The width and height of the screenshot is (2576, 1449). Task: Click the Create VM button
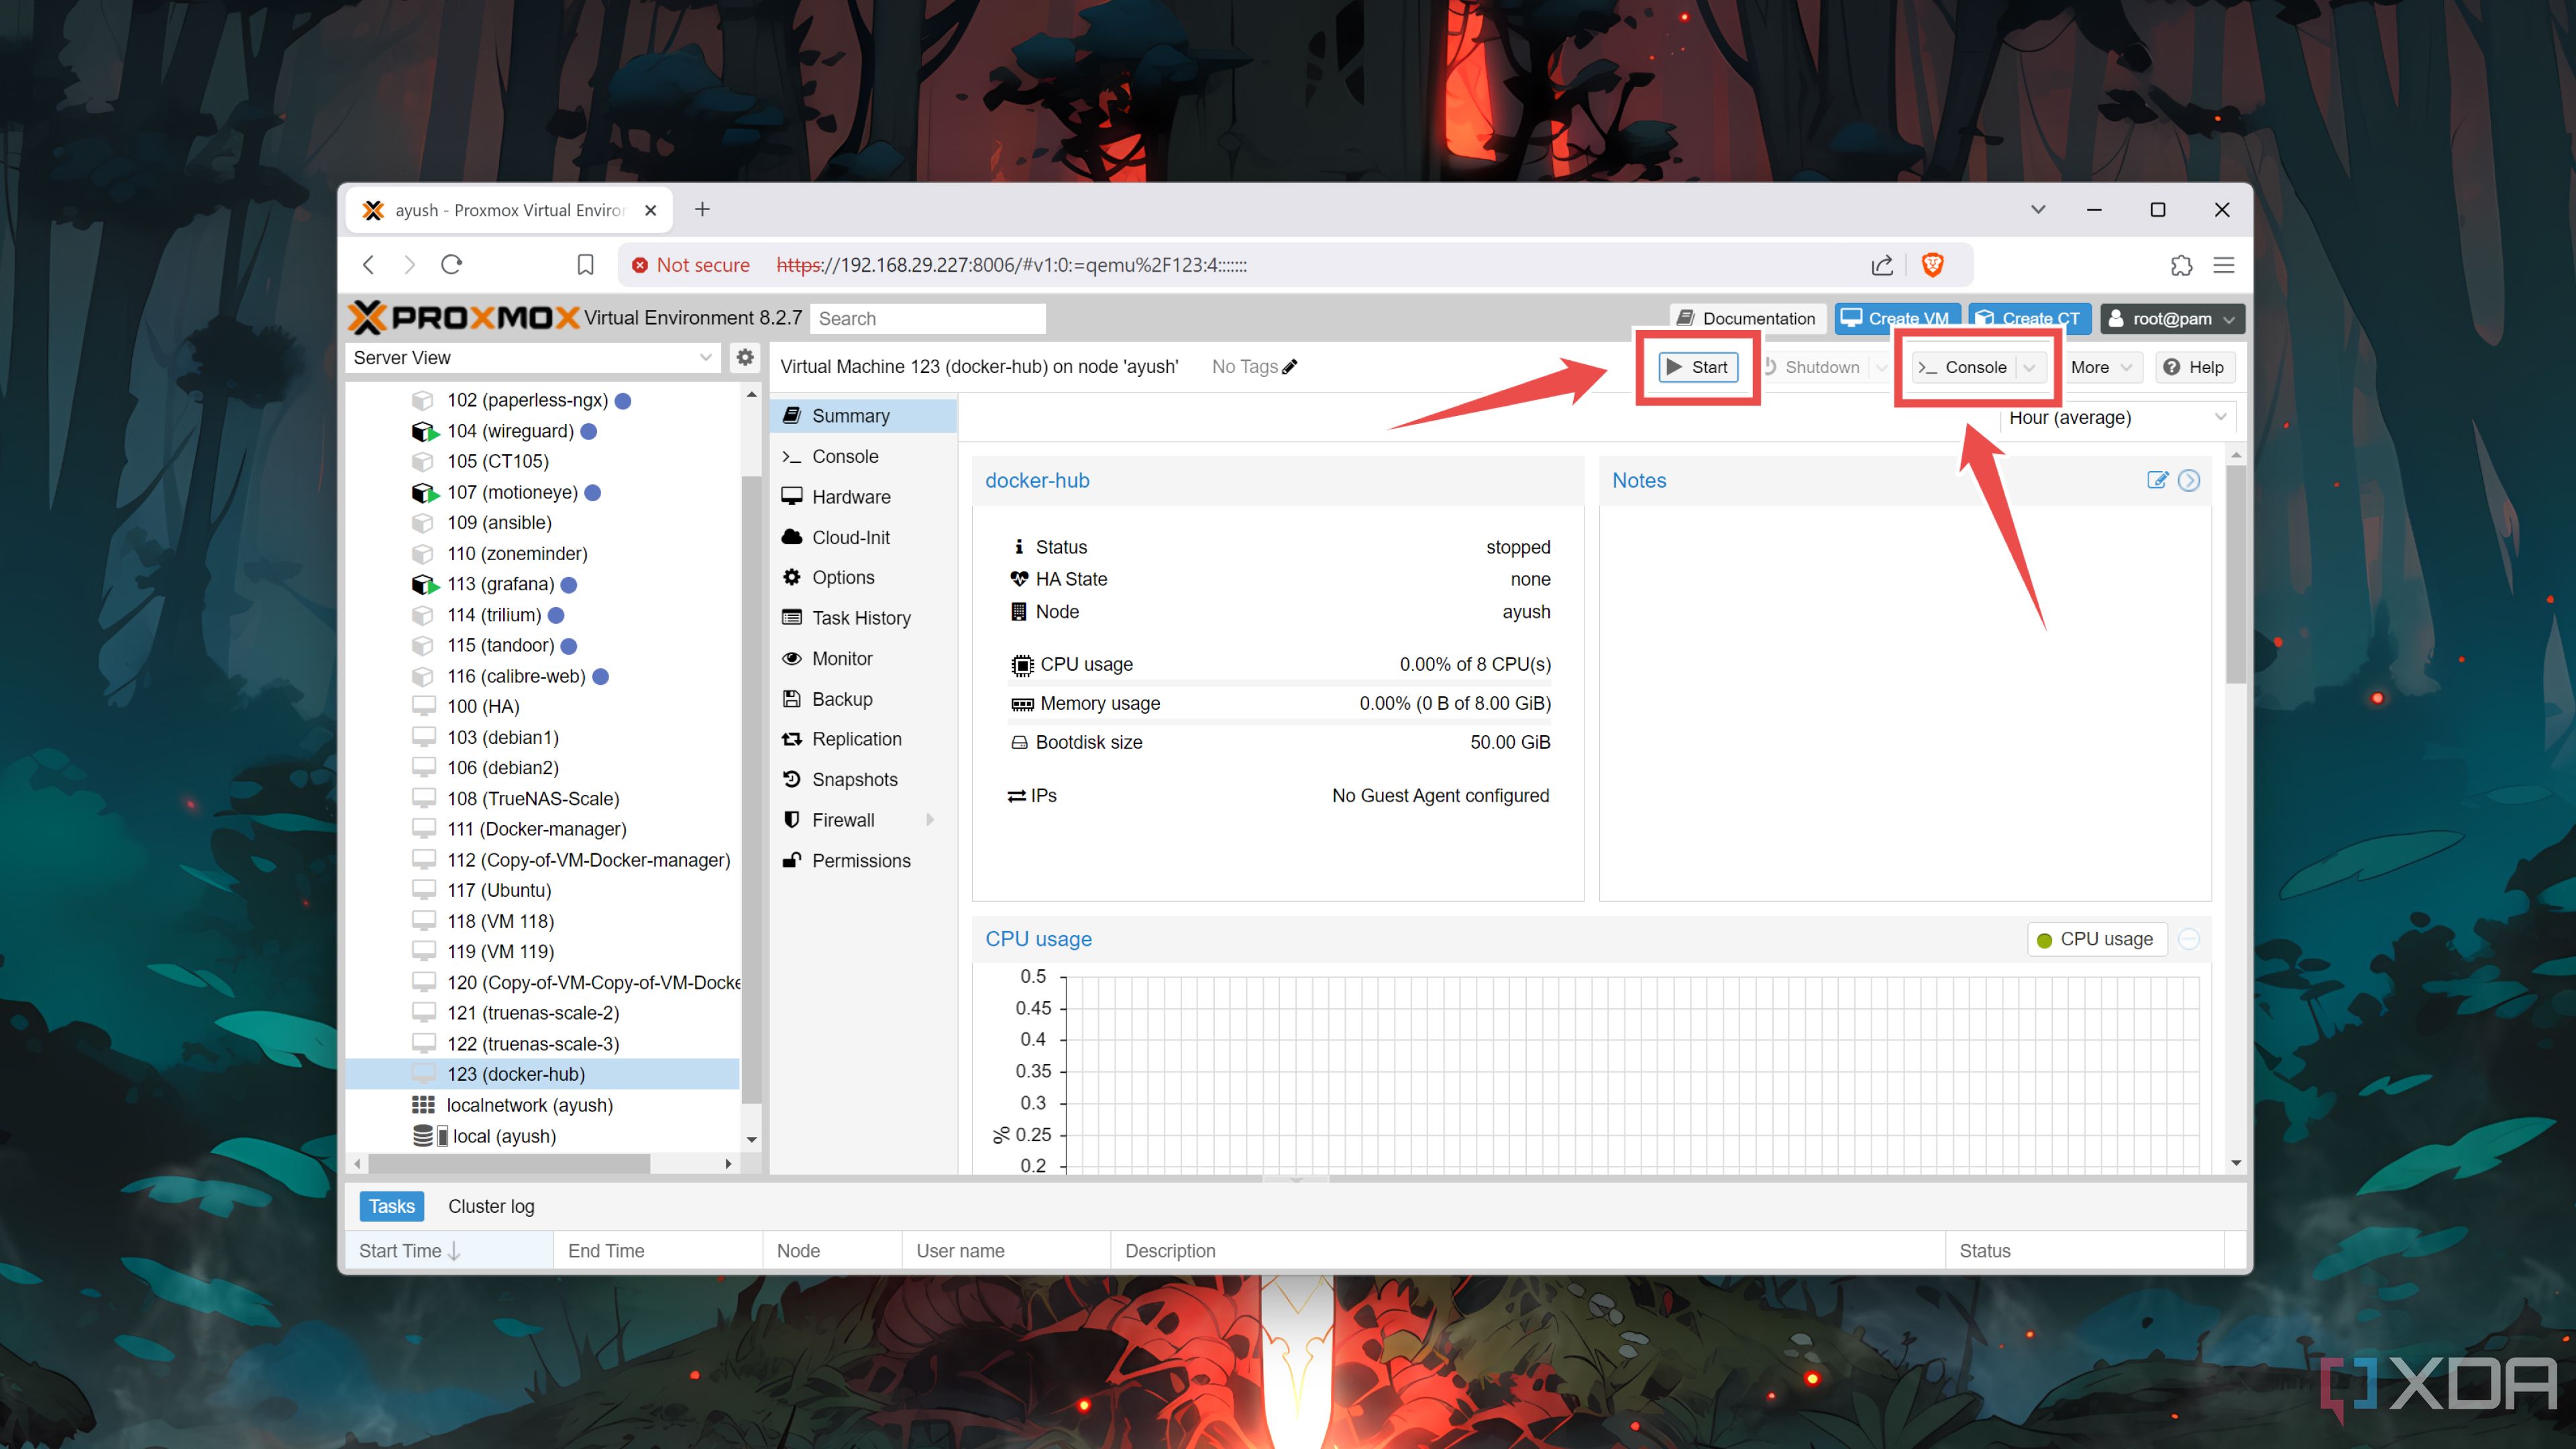pyautogui.click(x=1896, y=318)
